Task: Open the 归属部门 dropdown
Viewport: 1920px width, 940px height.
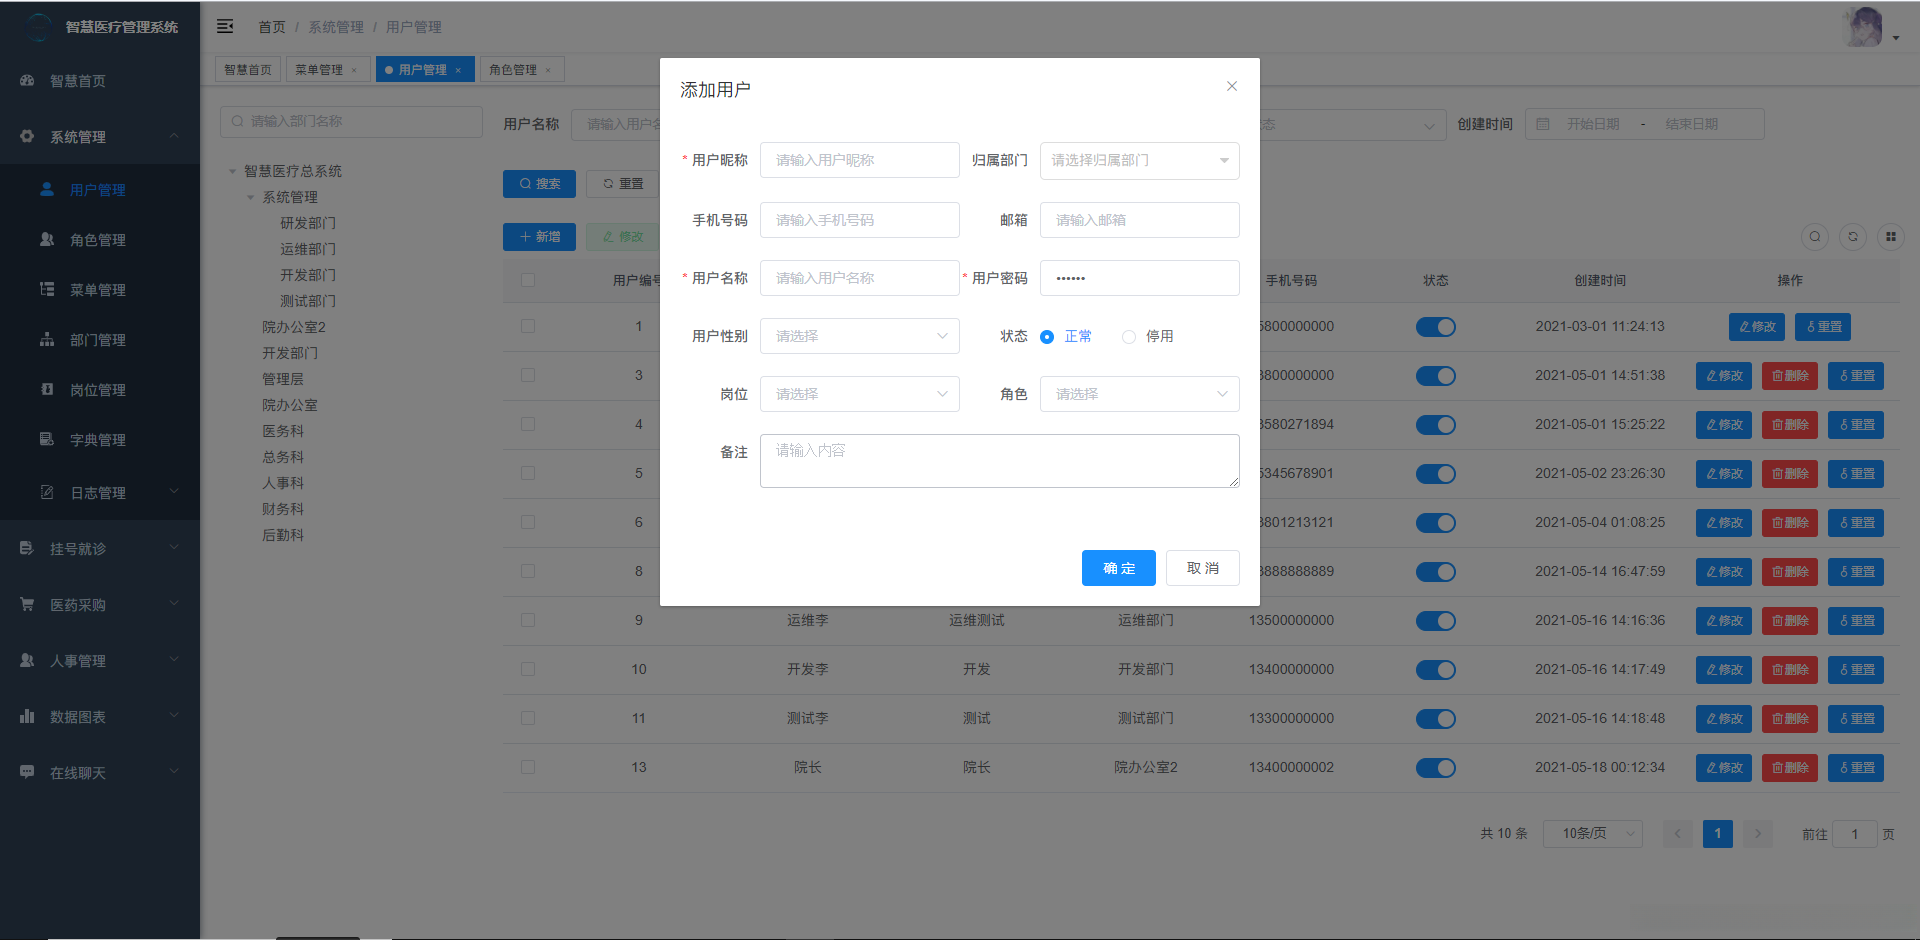Action: tap(1139, 160)
